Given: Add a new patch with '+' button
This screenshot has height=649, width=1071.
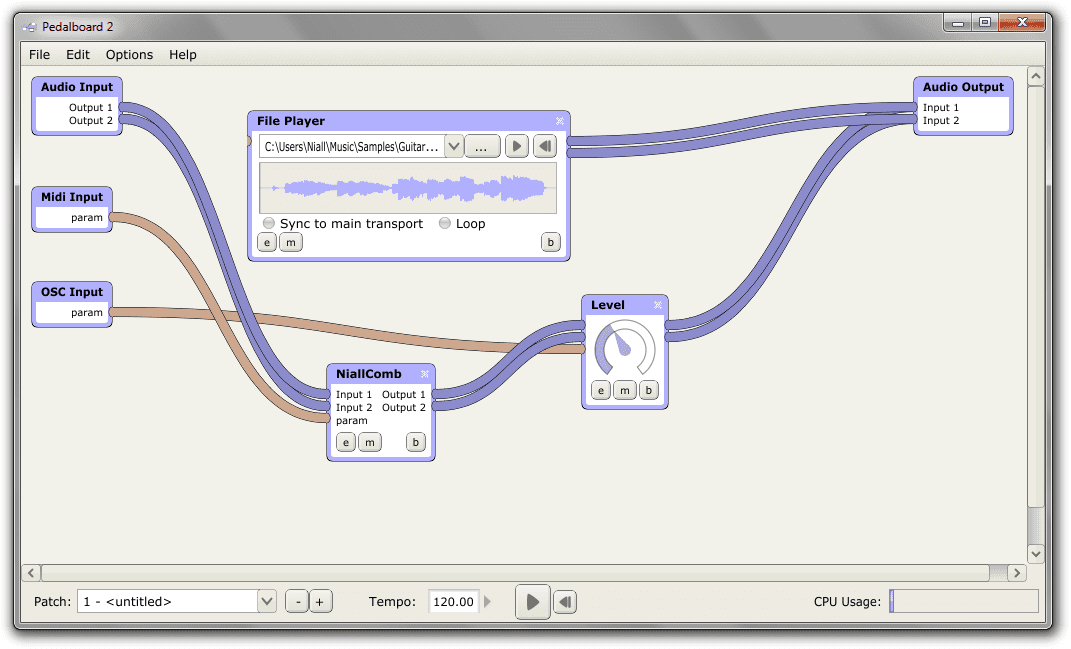Looking at the screenshot, I should 320,602.
